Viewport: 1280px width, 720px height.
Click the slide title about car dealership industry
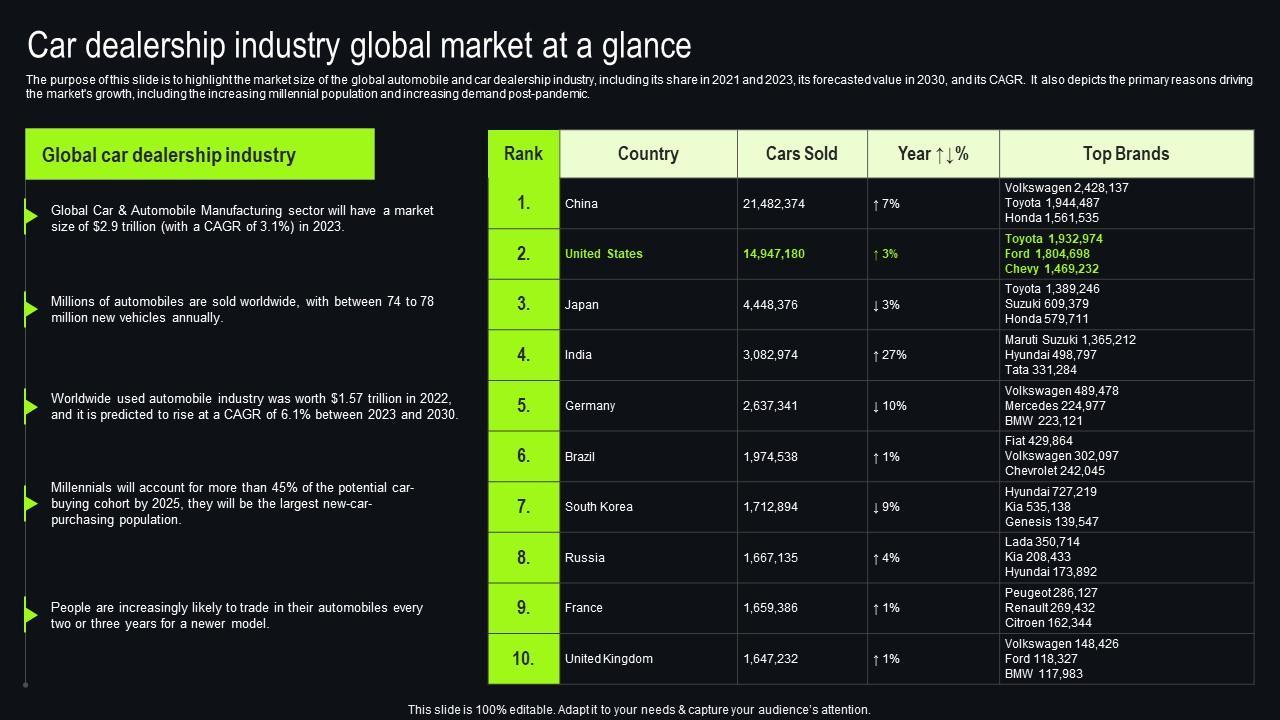[x=359, y=46]
